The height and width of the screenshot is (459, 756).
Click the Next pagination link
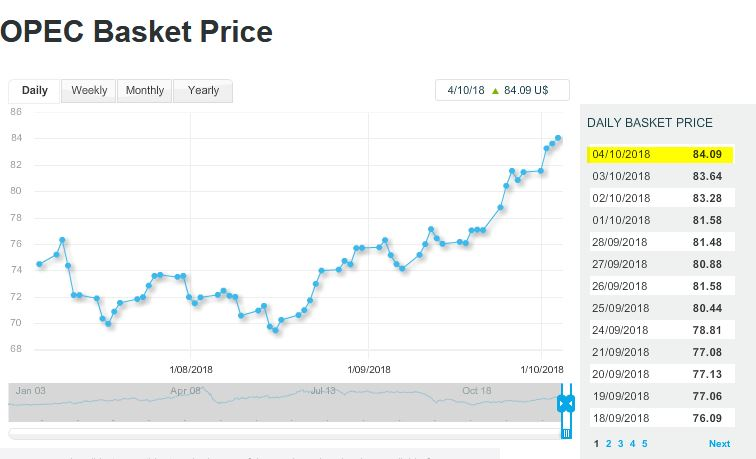719,443
